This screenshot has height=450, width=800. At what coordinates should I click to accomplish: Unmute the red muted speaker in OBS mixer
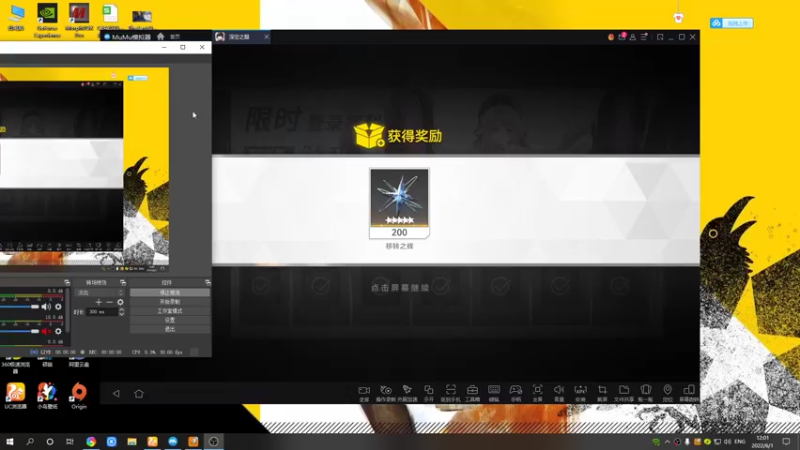tap(46, 331)
